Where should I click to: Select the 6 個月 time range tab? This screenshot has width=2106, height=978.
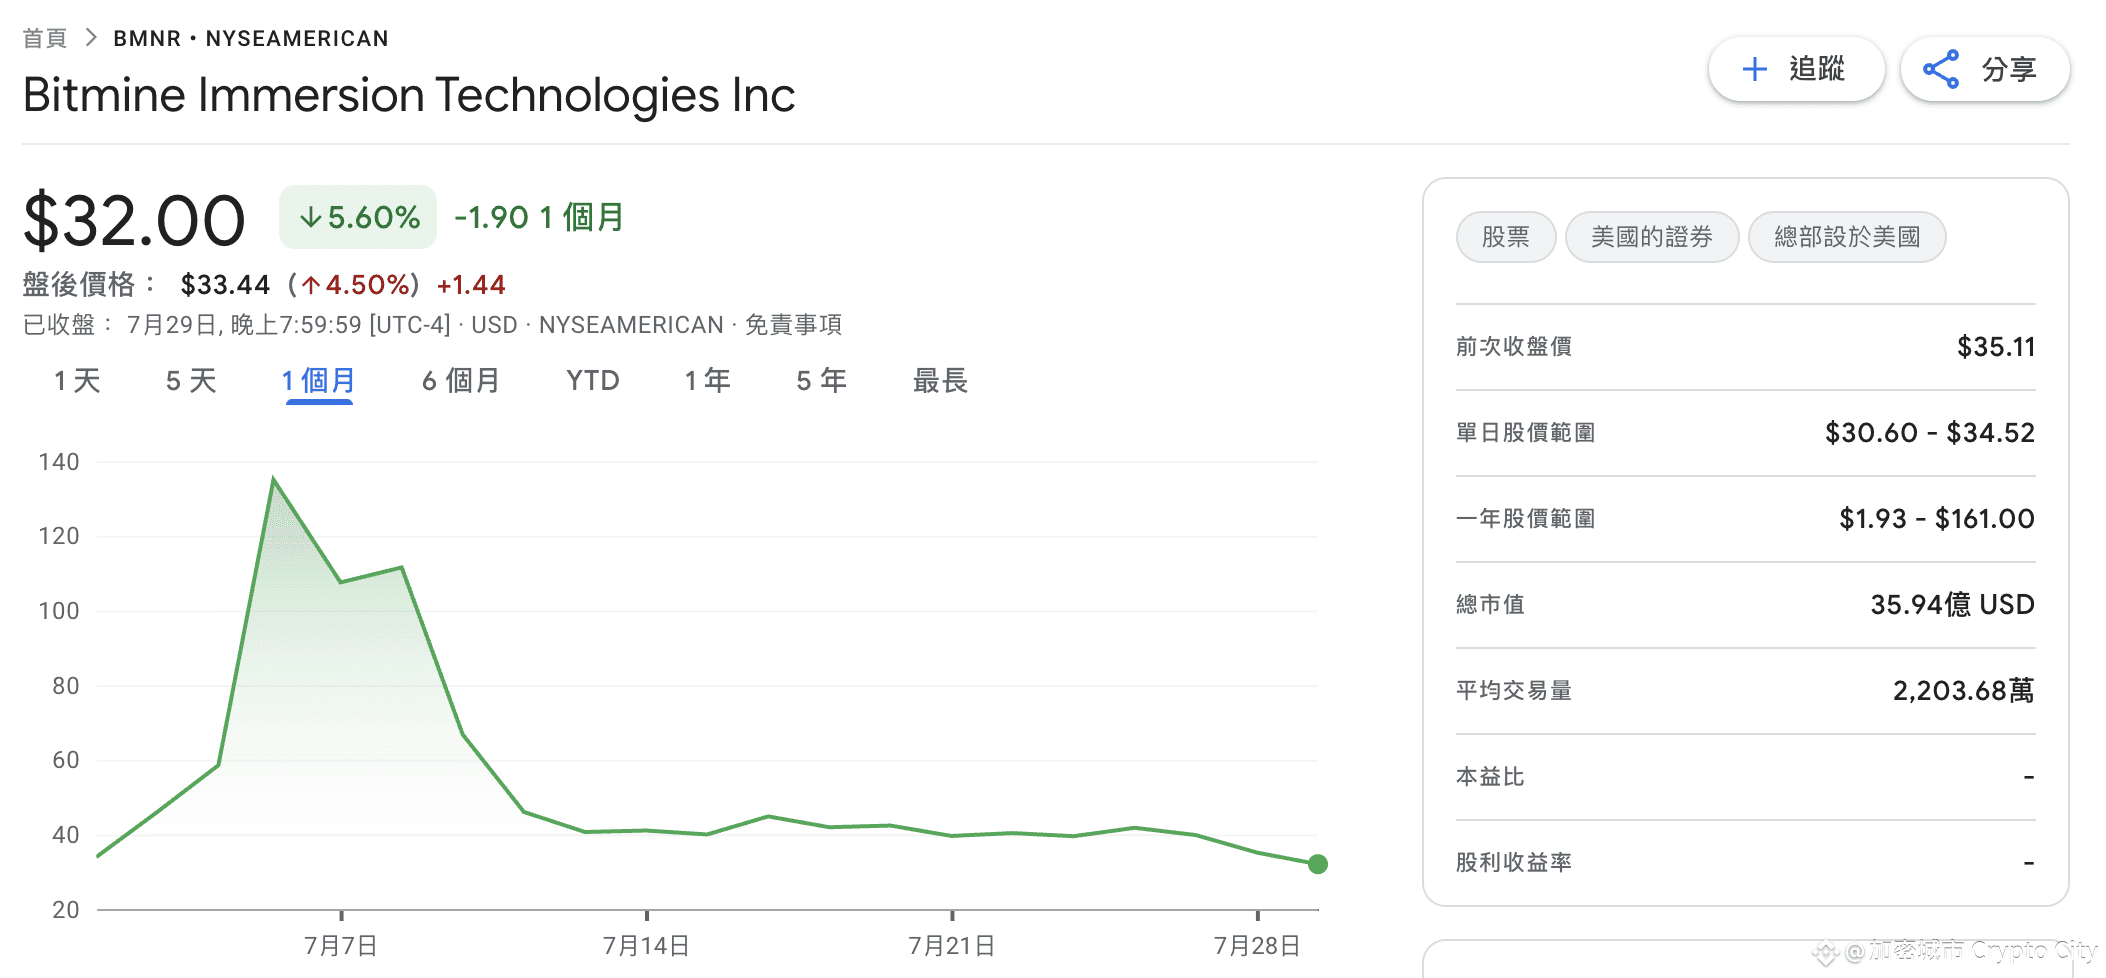pyautogui.click(x=460, y=381)
